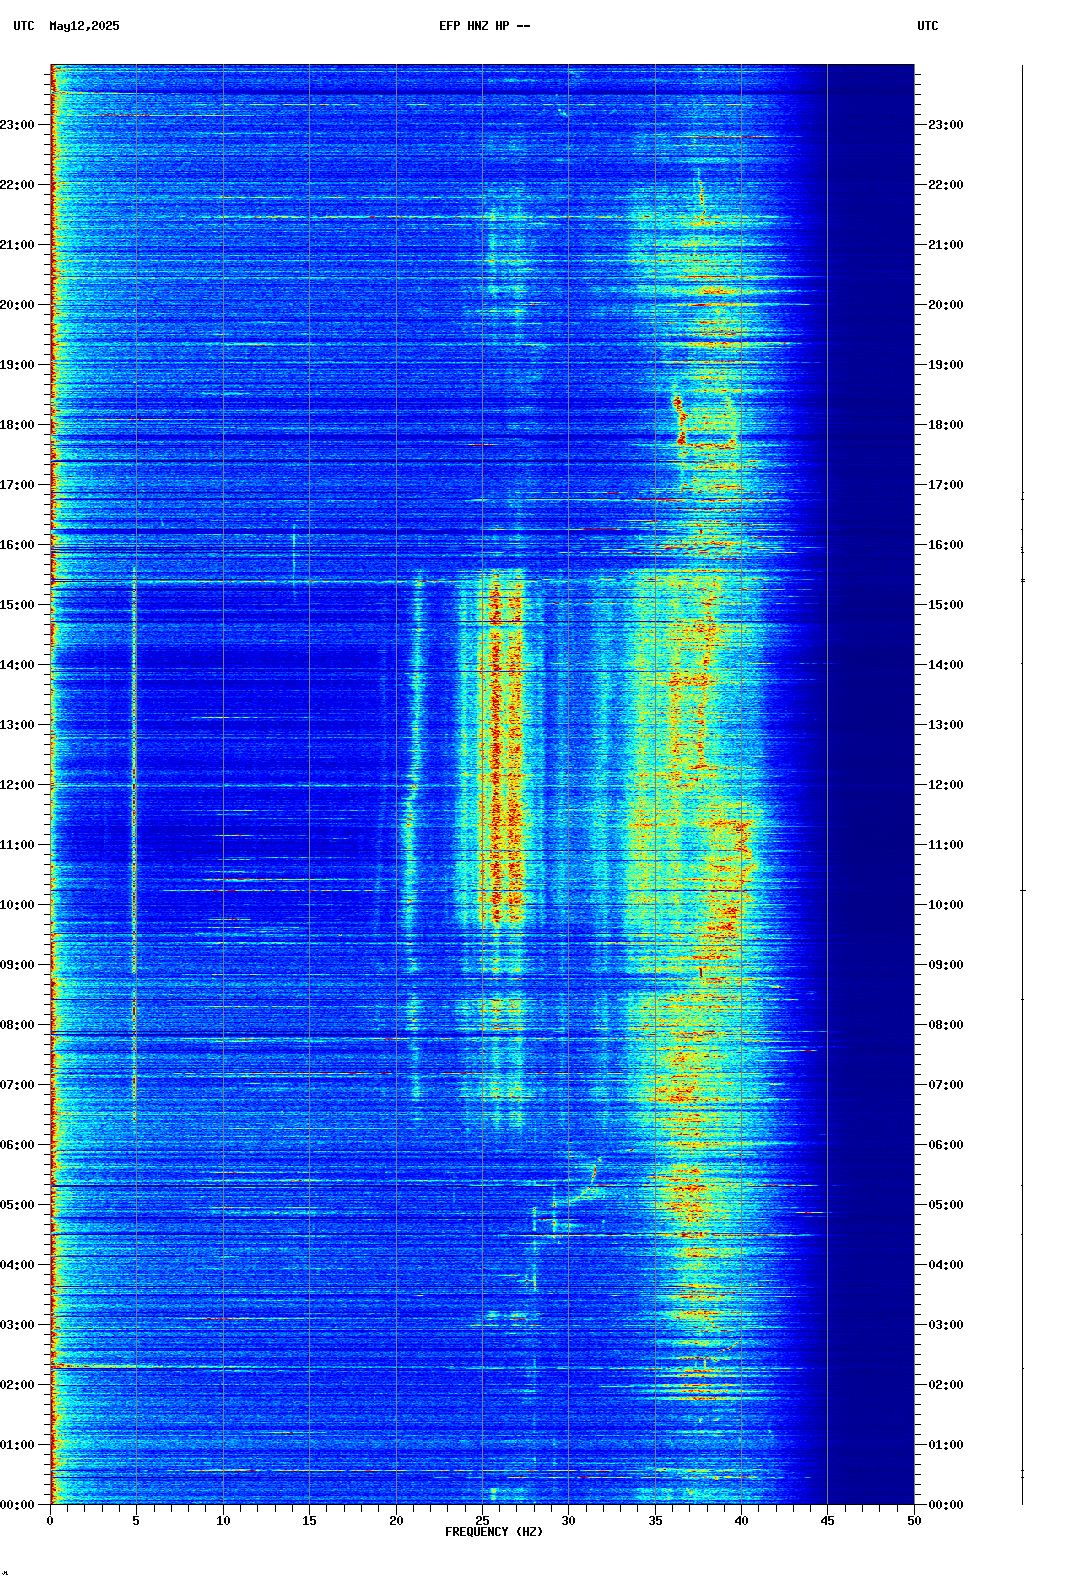Select the 40 tick label on the frequency axis

(741, 1521)
